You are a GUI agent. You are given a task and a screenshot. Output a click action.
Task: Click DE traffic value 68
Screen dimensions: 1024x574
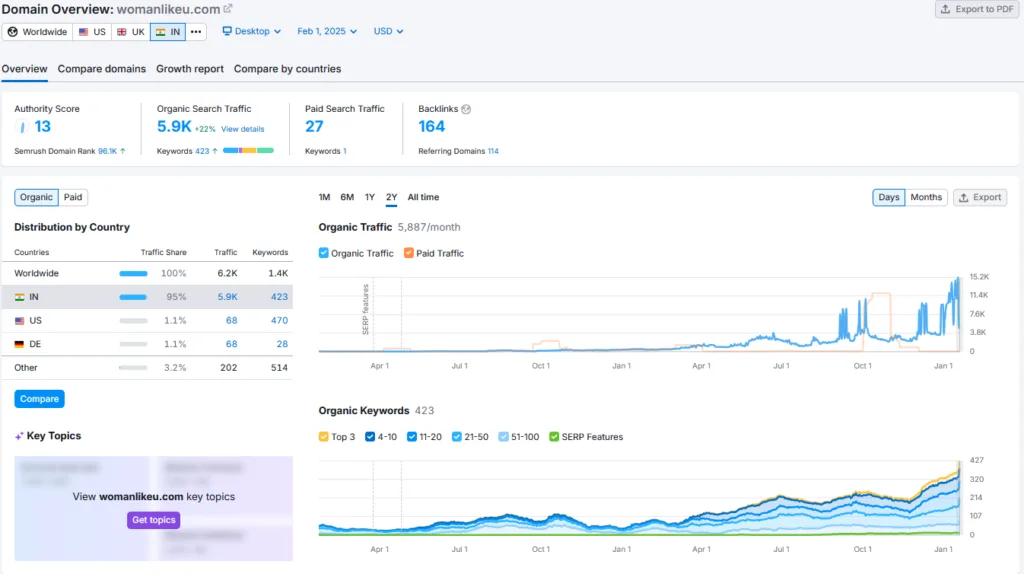[x=231, y=344]
